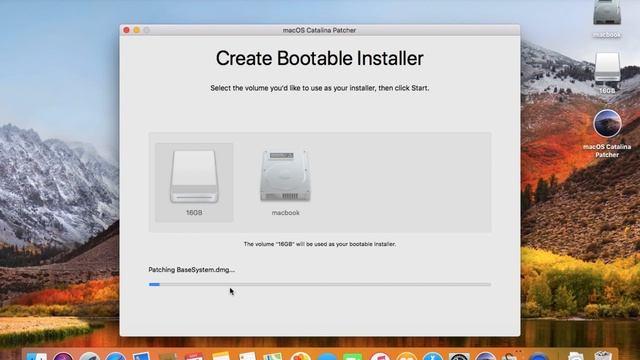
Task: Close the macOS Catalina Patcher window
Action: [x=127, y=30]
